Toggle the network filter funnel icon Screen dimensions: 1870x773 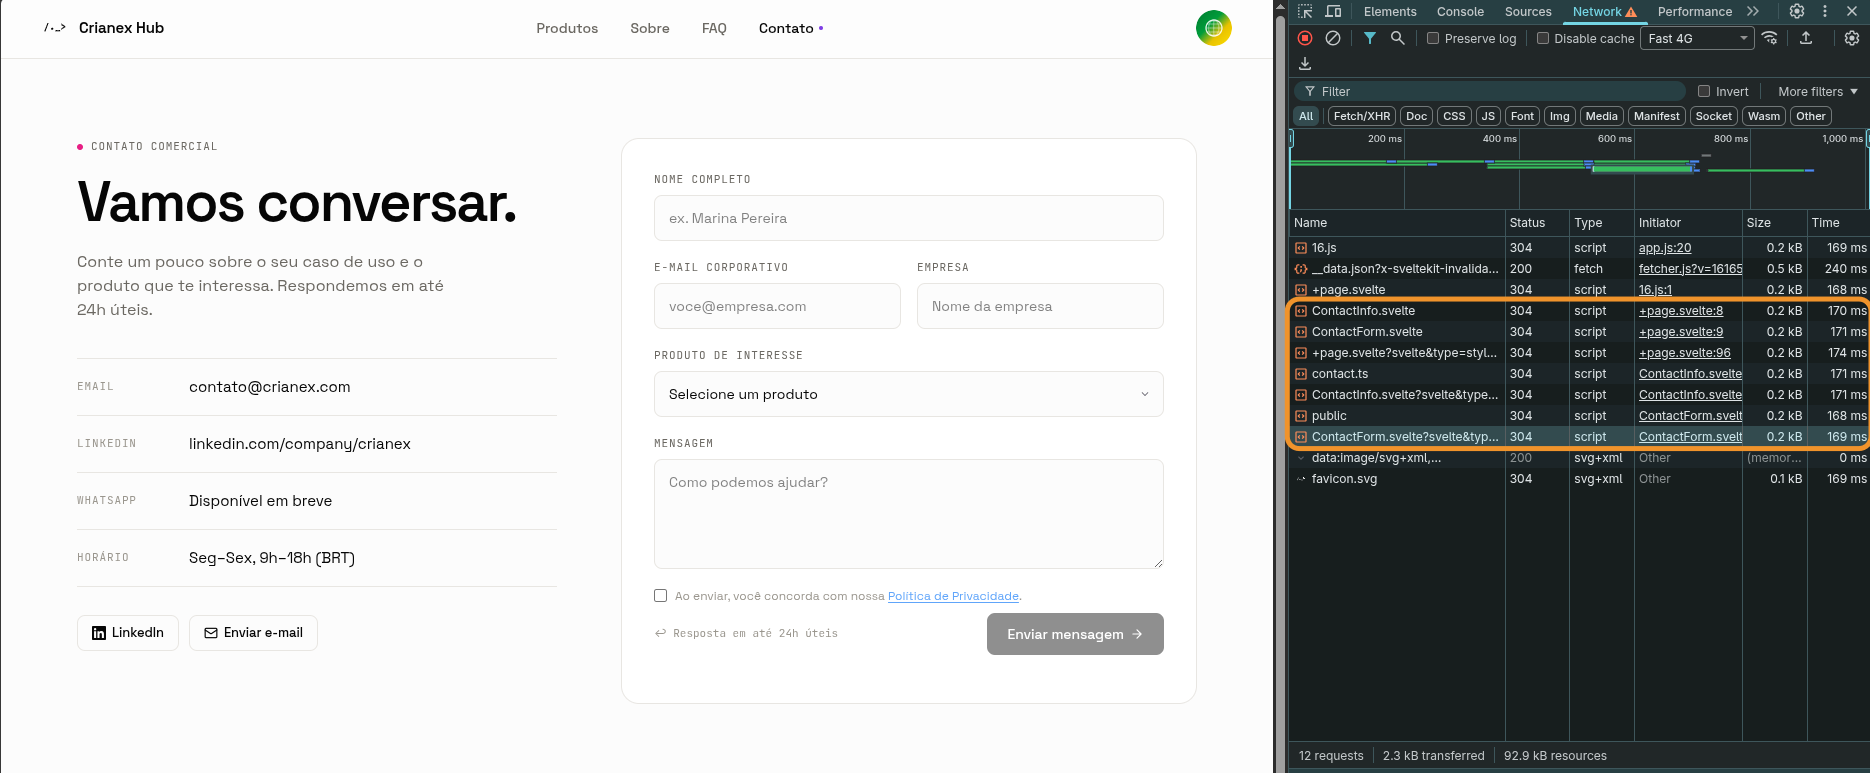point(1370,38)
